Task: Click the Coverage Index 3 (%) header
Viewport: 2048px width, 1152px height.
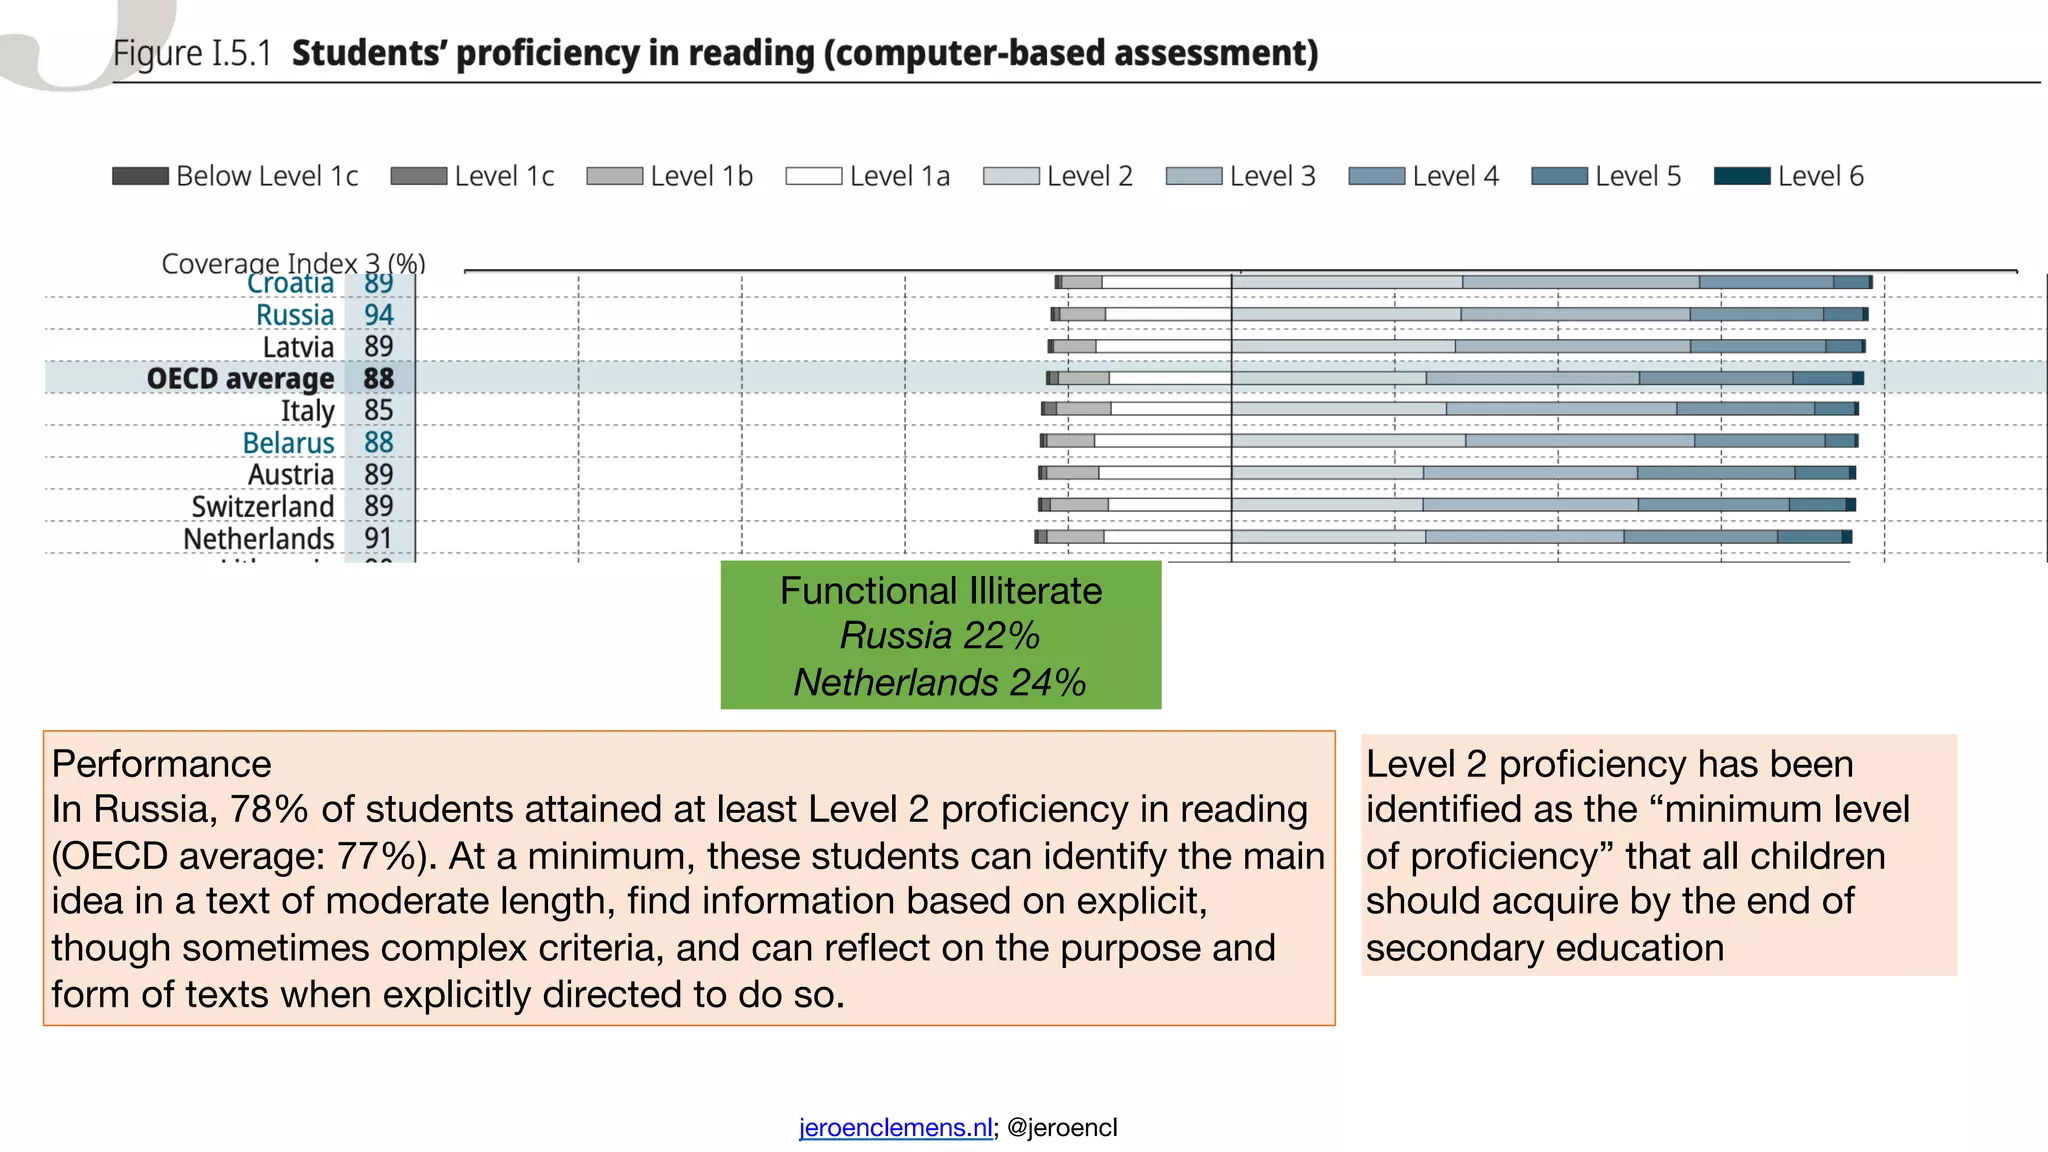Action: pyautogui.click(x=293, y=263)
